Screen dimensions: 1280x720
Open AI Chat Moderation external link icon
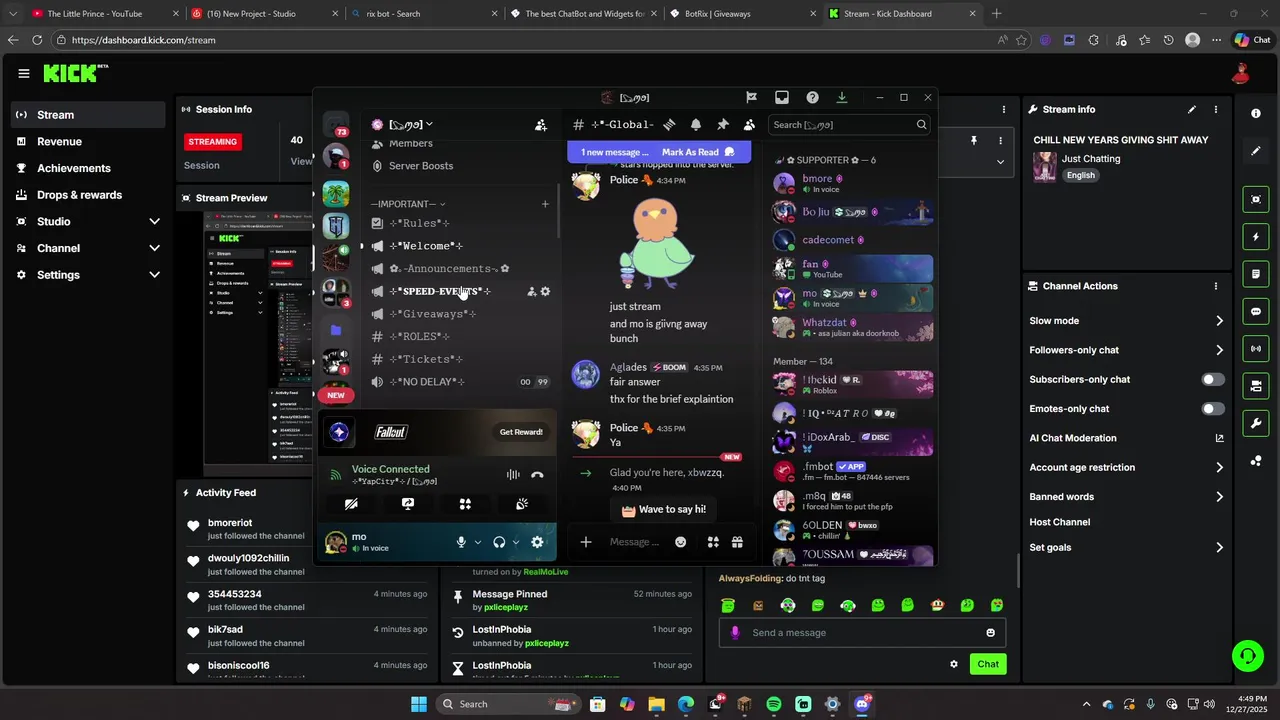coord(1219,438)
